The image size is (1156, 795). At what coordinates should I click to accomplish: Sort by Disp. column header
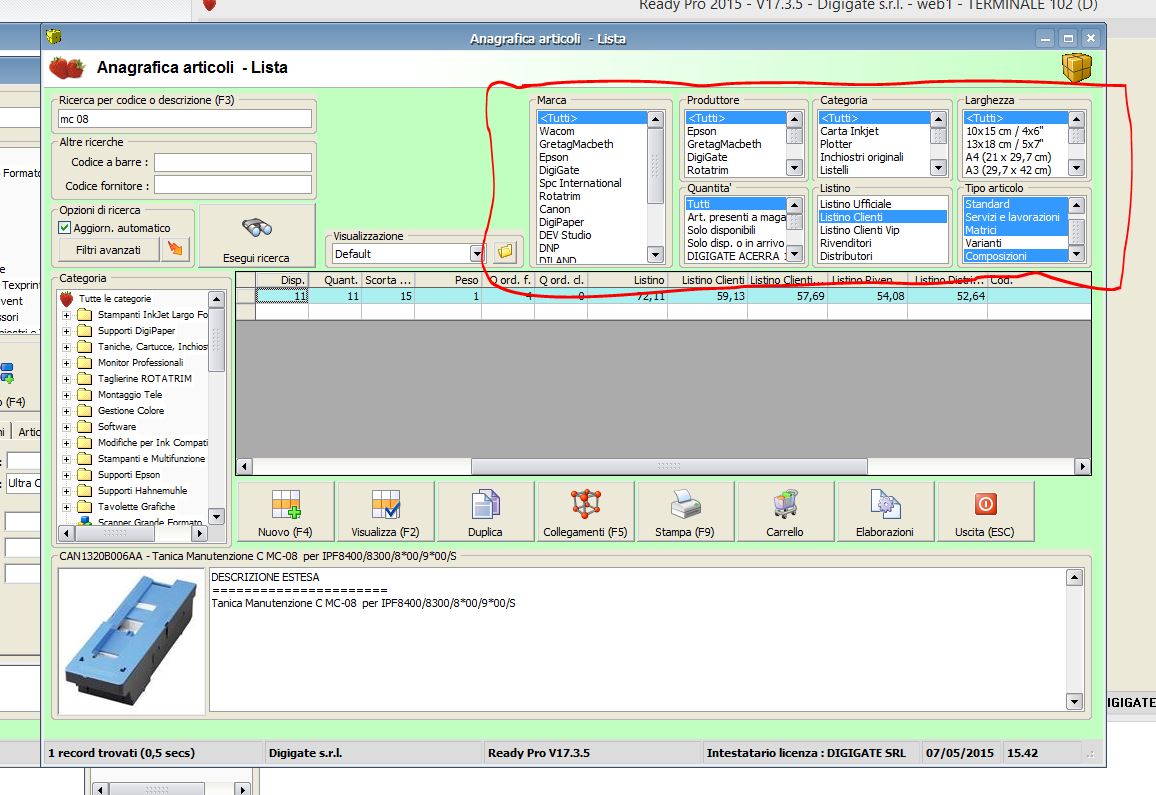point(282,280)
